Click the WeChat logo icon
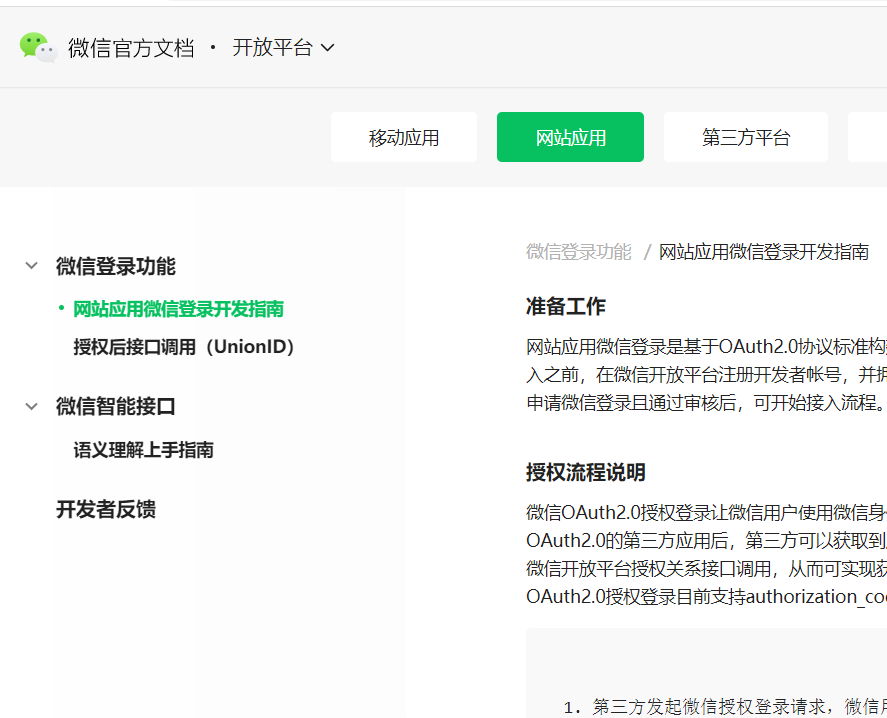Viewport: 887px width, 718px height. point(38,48)
